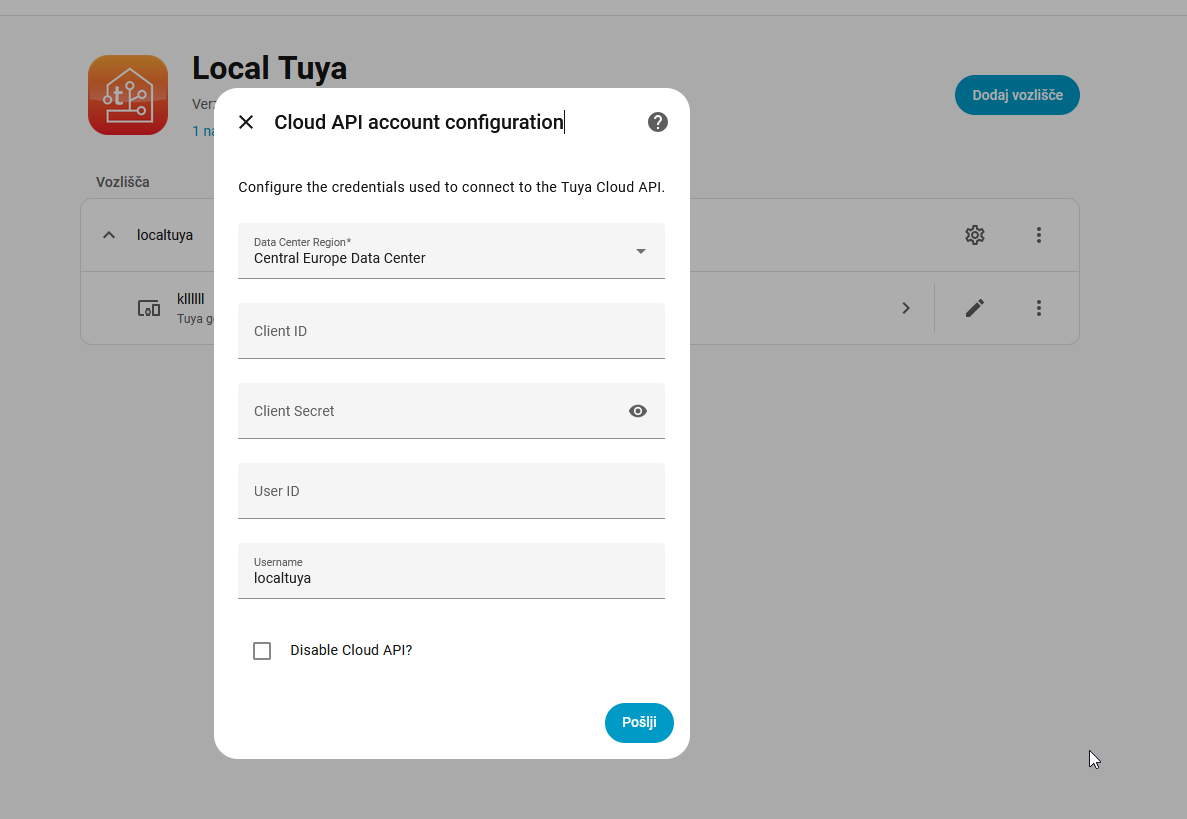Open the kllllll device three-dot menu
The width and height of the screenshot is (1187, 819).
pos(1039,308)
